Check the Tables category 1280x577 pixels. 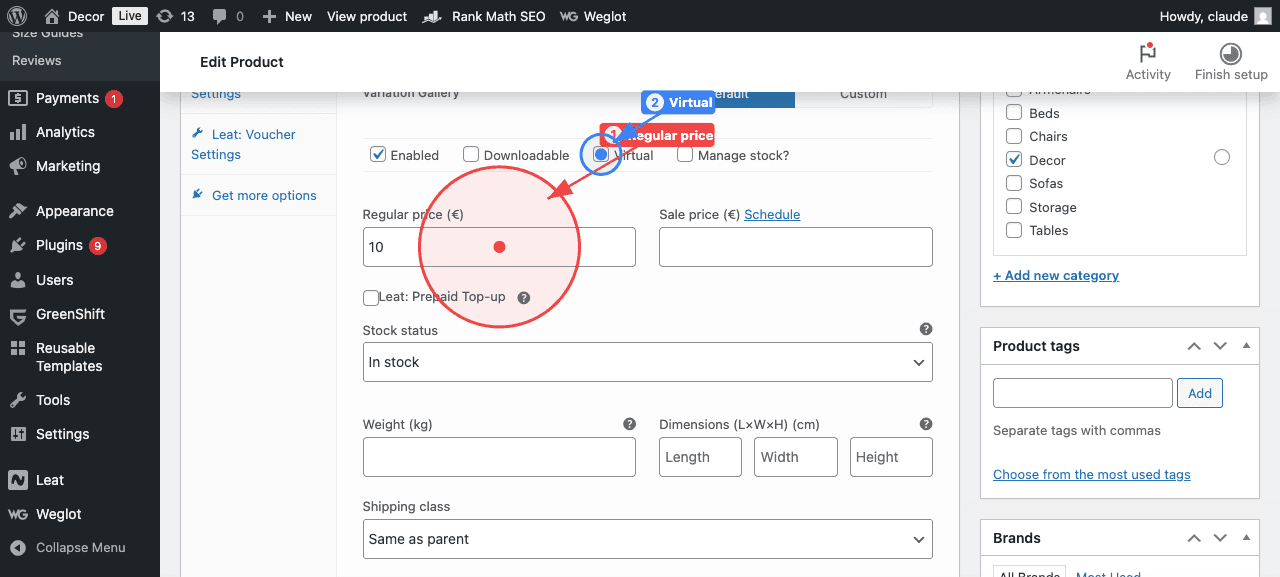[x=1014, y=230]
